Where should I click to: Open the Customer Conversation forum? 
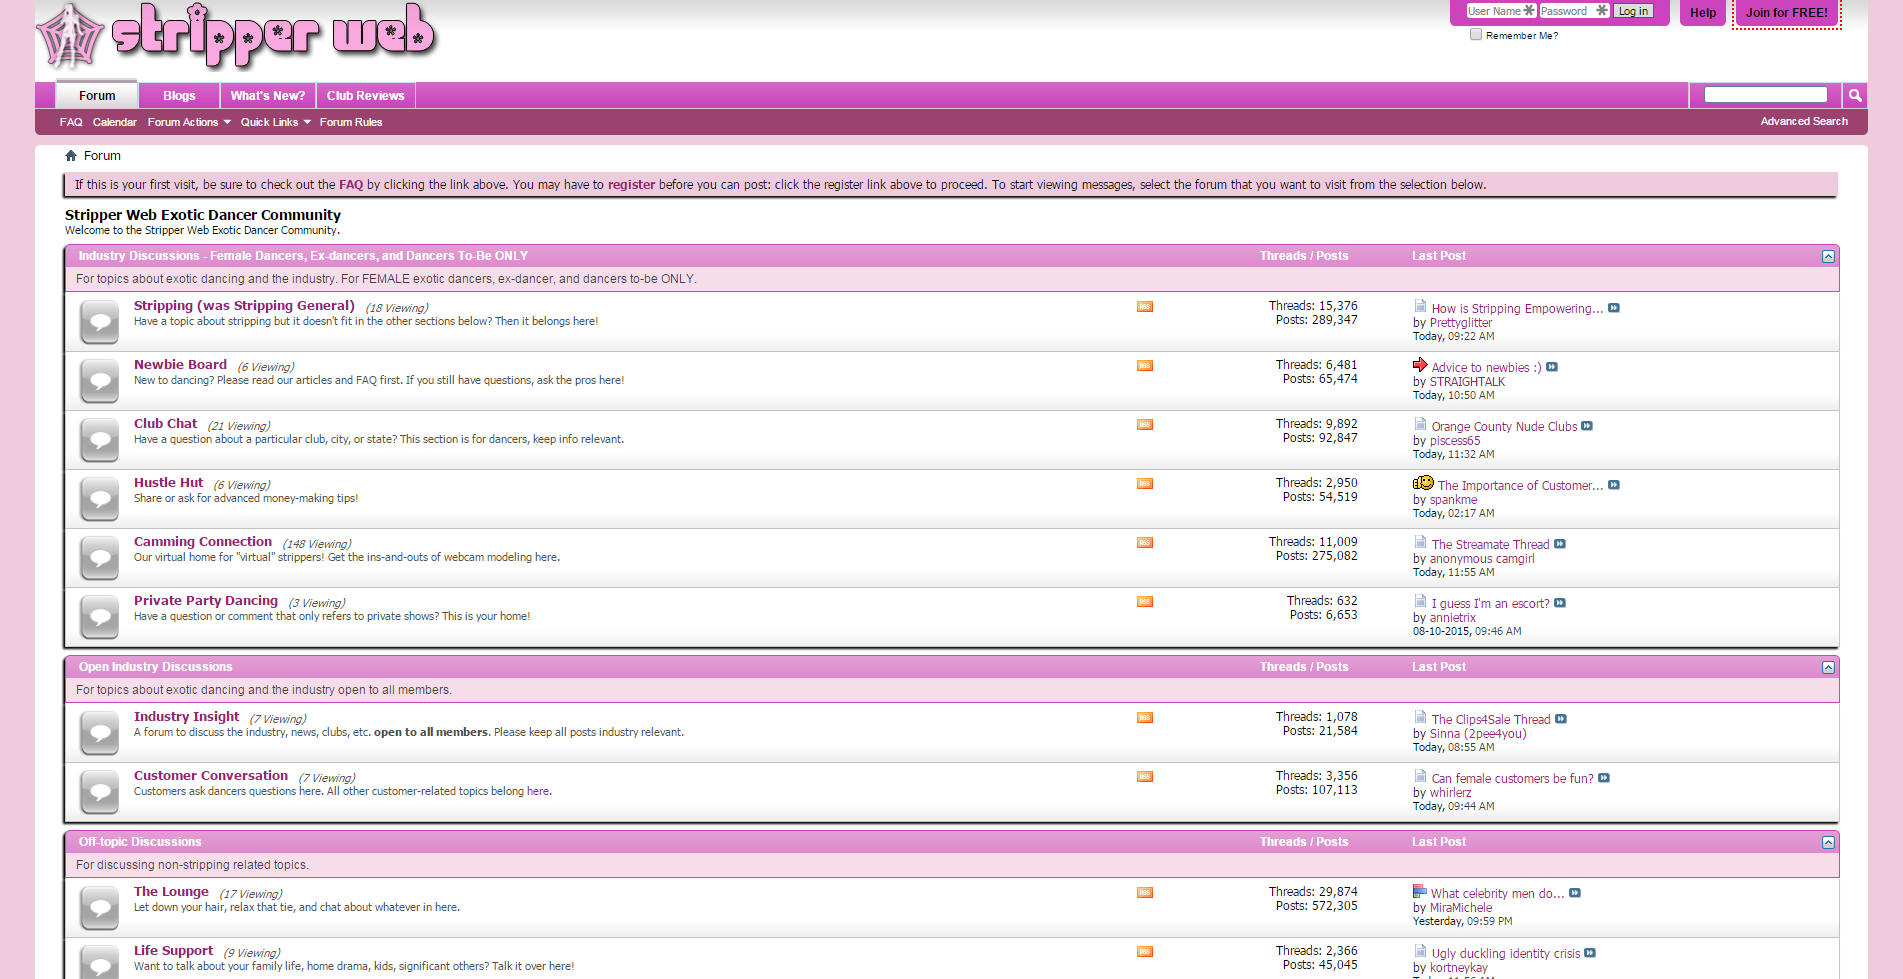pos(211,775)
